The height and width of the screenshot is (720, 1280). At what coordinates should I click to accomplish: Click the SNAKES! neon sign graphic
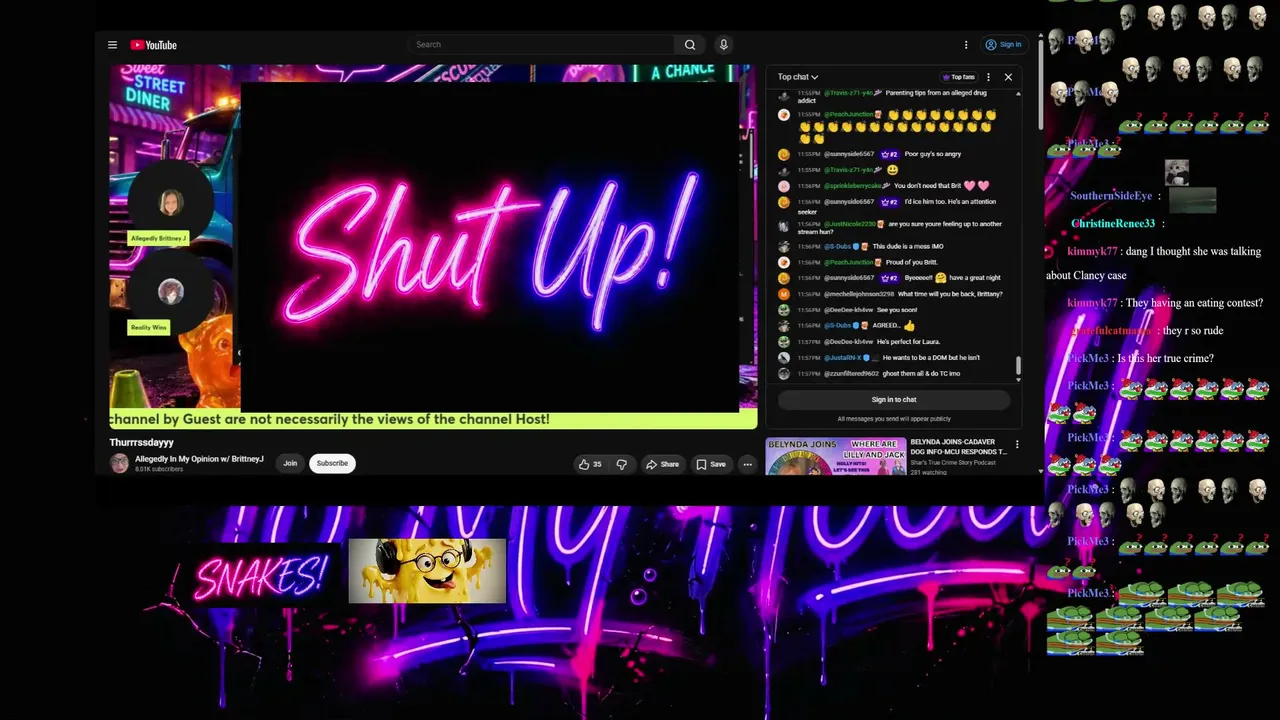click(x=260, y=577)
